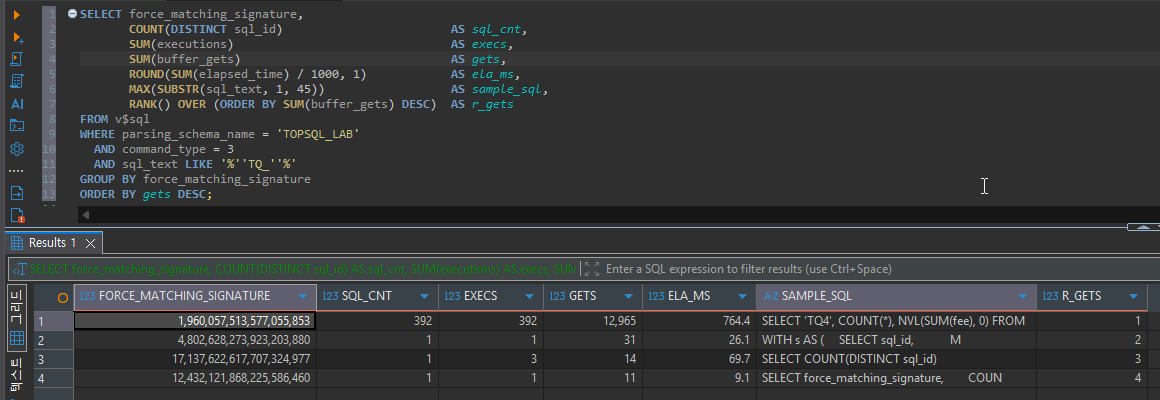
Task: Select result row number 3 header
Action: pos(53,359)
